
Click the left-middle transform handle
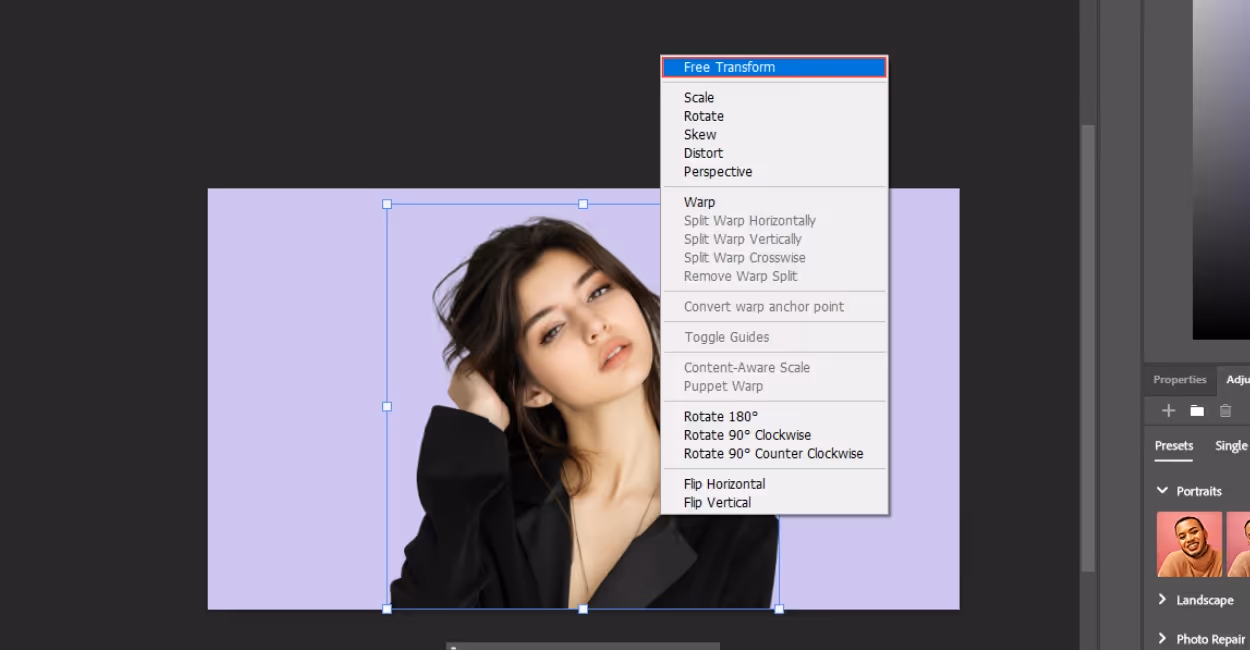click(387, 406)
